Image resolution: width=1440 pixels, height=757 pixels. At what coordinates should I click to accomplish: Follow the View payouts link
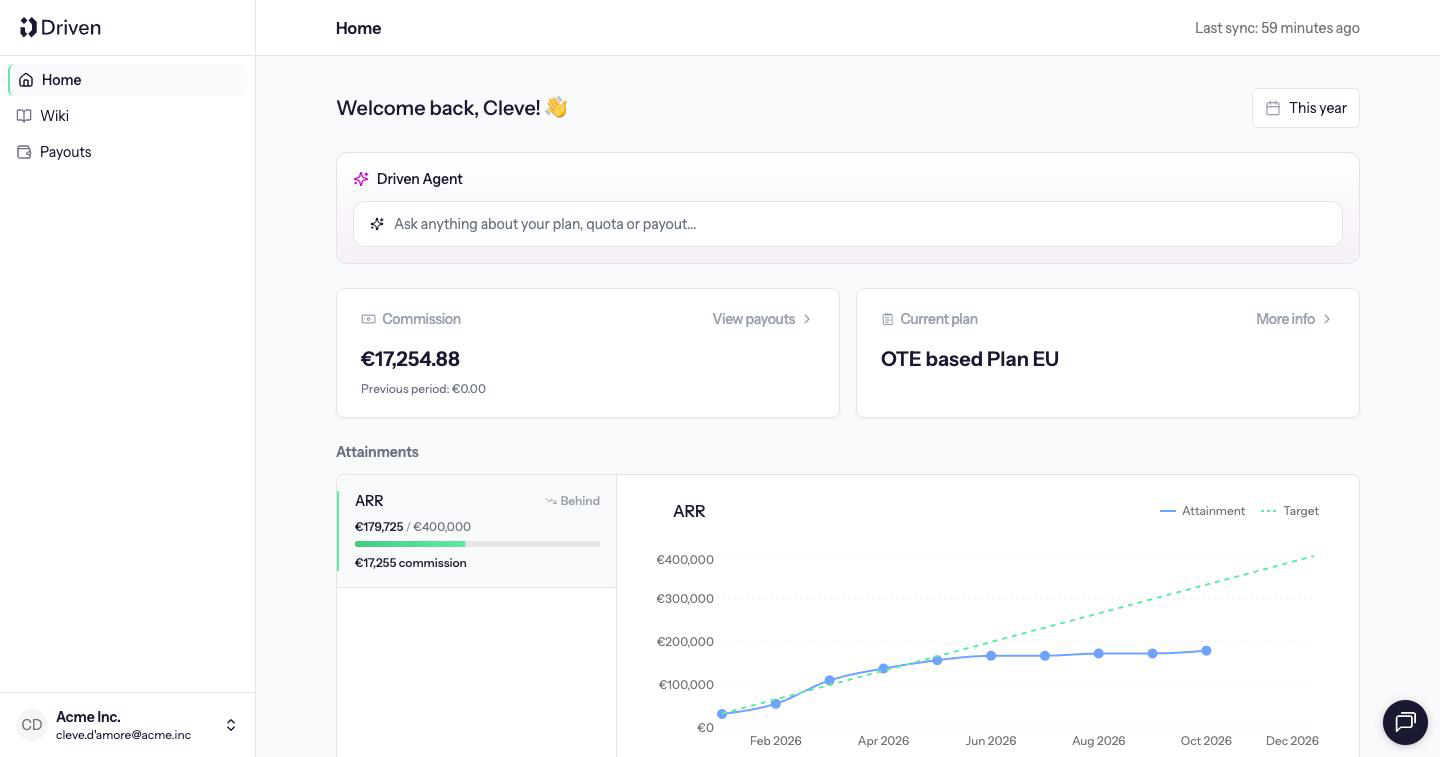pos(762,319)
